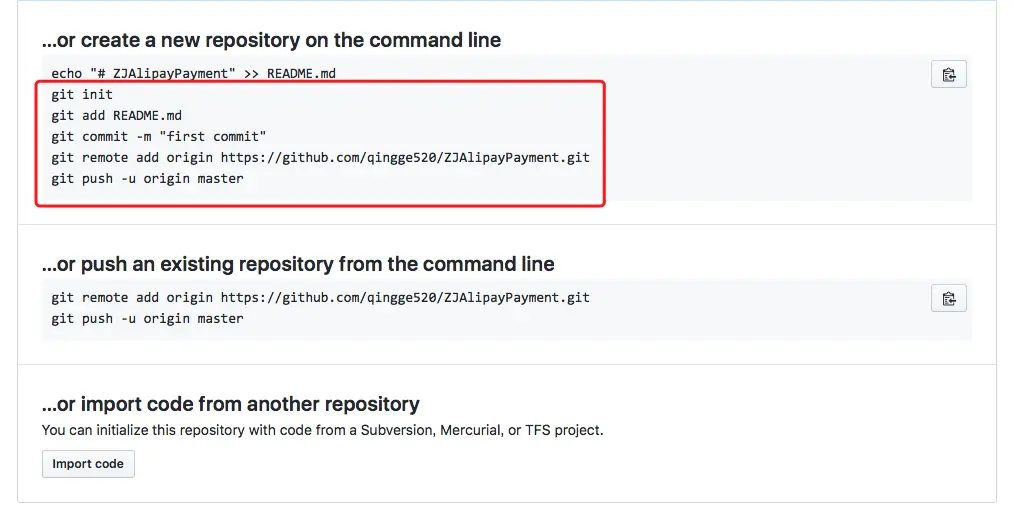
Task: Click the "...or push an existing repository" heading
Action: coord(298,264)
